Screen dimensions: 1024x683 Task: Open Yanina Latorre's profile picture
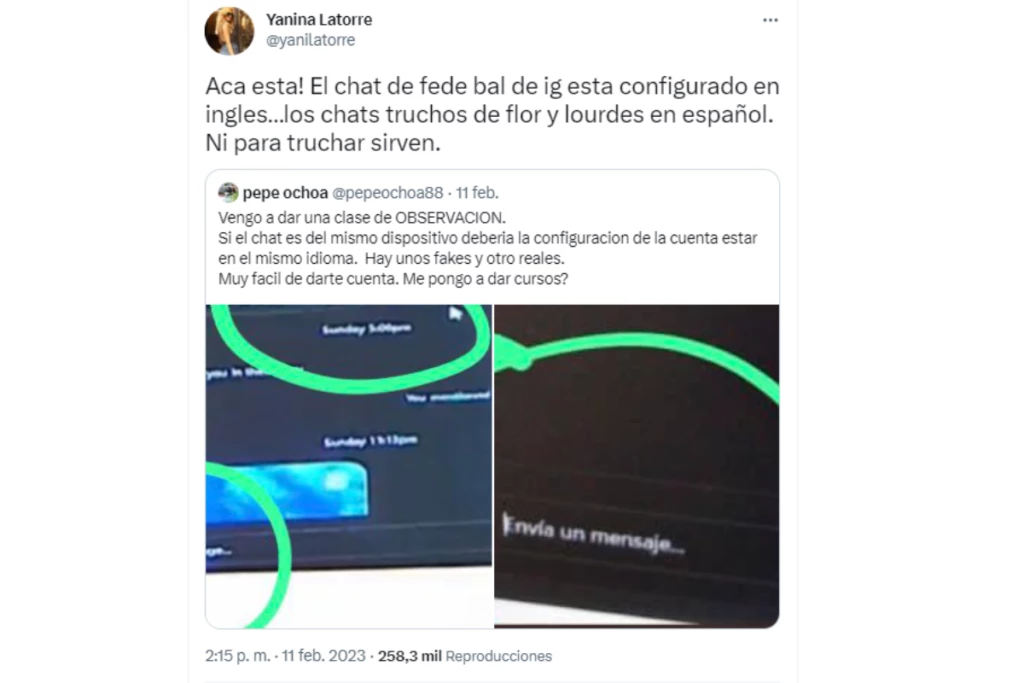[229, 31]
